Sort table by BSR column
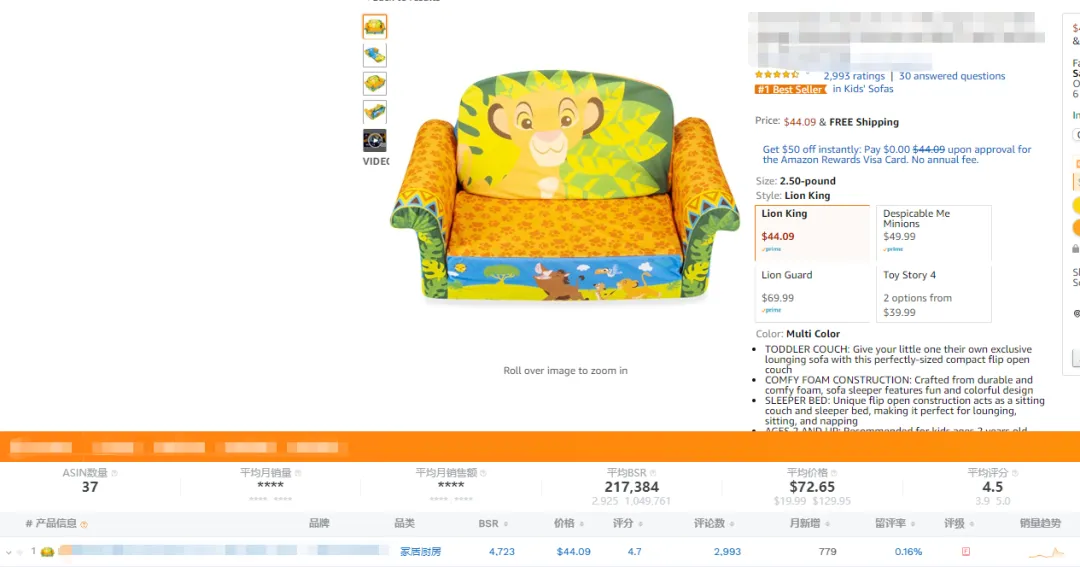The image size is (1080, 567). [493, 524]
